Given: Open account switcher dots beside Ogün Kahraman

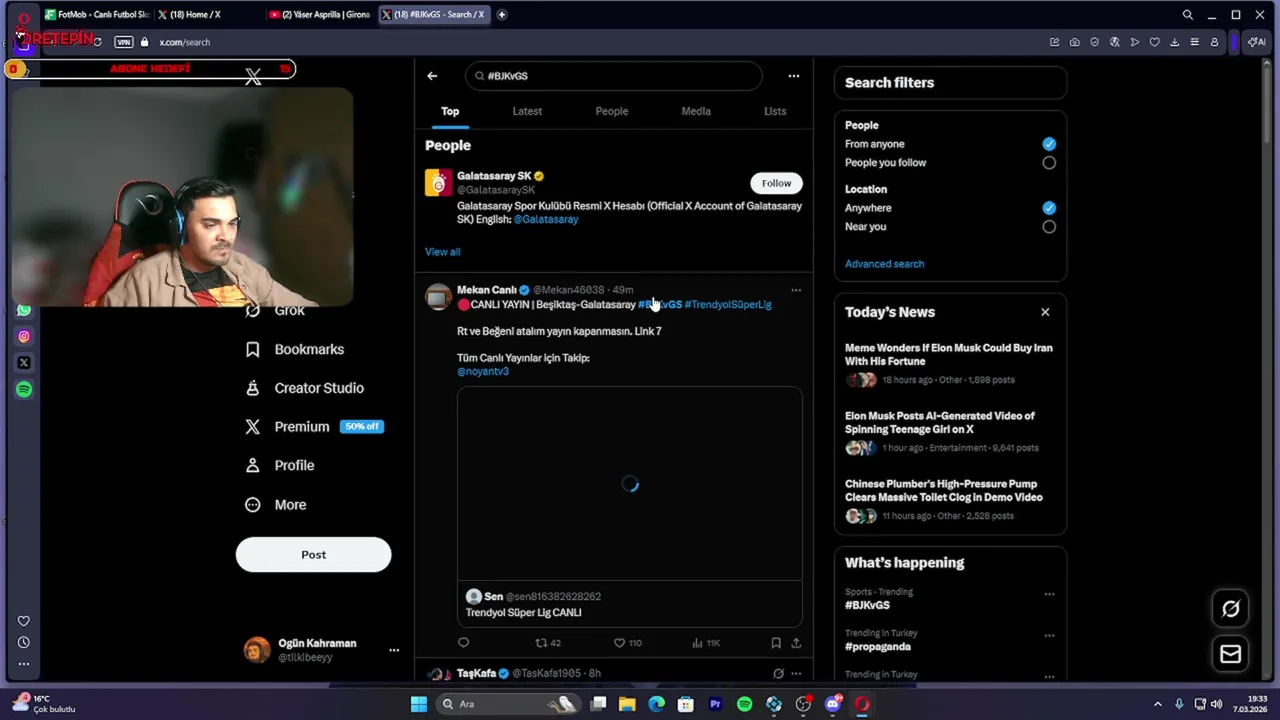Looking at the screenshot, I should pos(394,650).
